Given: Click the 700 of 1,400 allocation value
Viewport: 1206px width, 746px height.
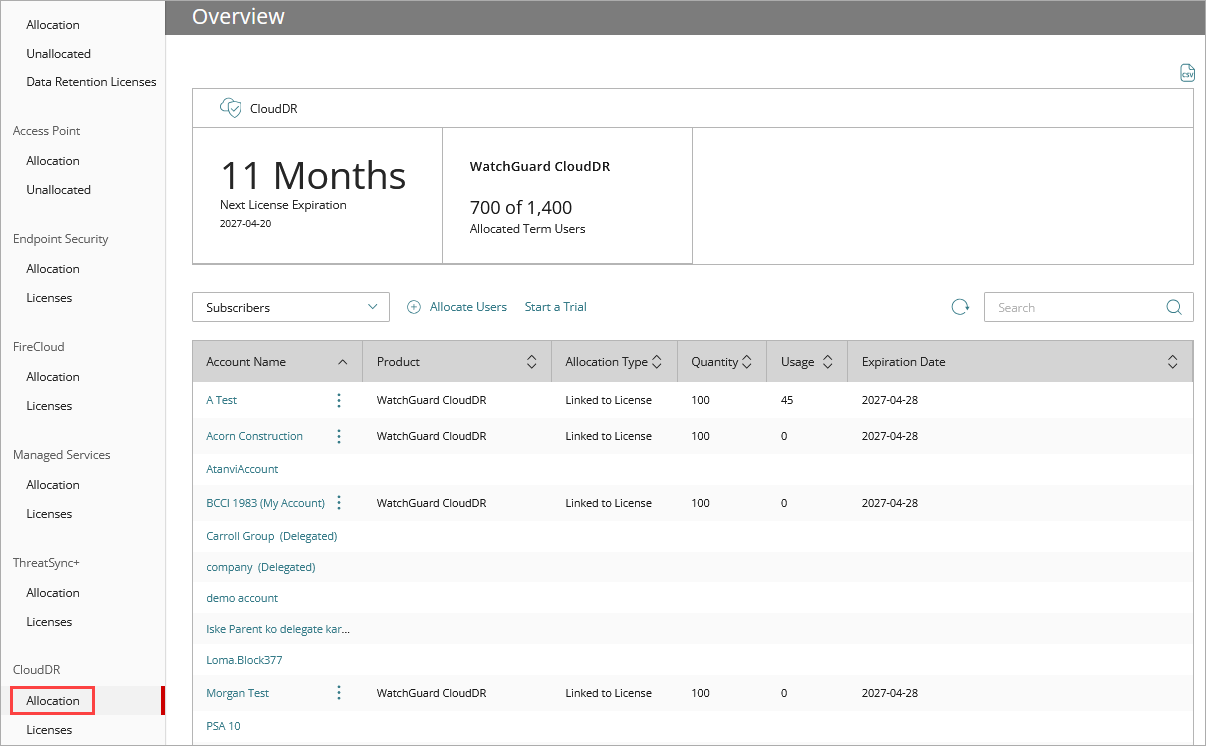Looking at the screenshot, I should pyautogui.click(x=521, y=208).
